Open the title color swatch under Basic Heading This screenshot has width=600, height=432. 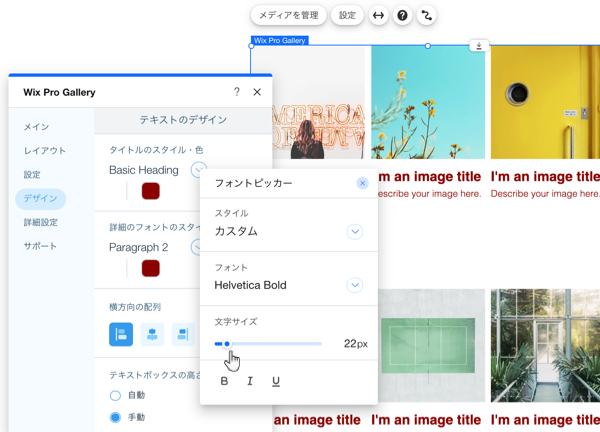pos(151,191)
